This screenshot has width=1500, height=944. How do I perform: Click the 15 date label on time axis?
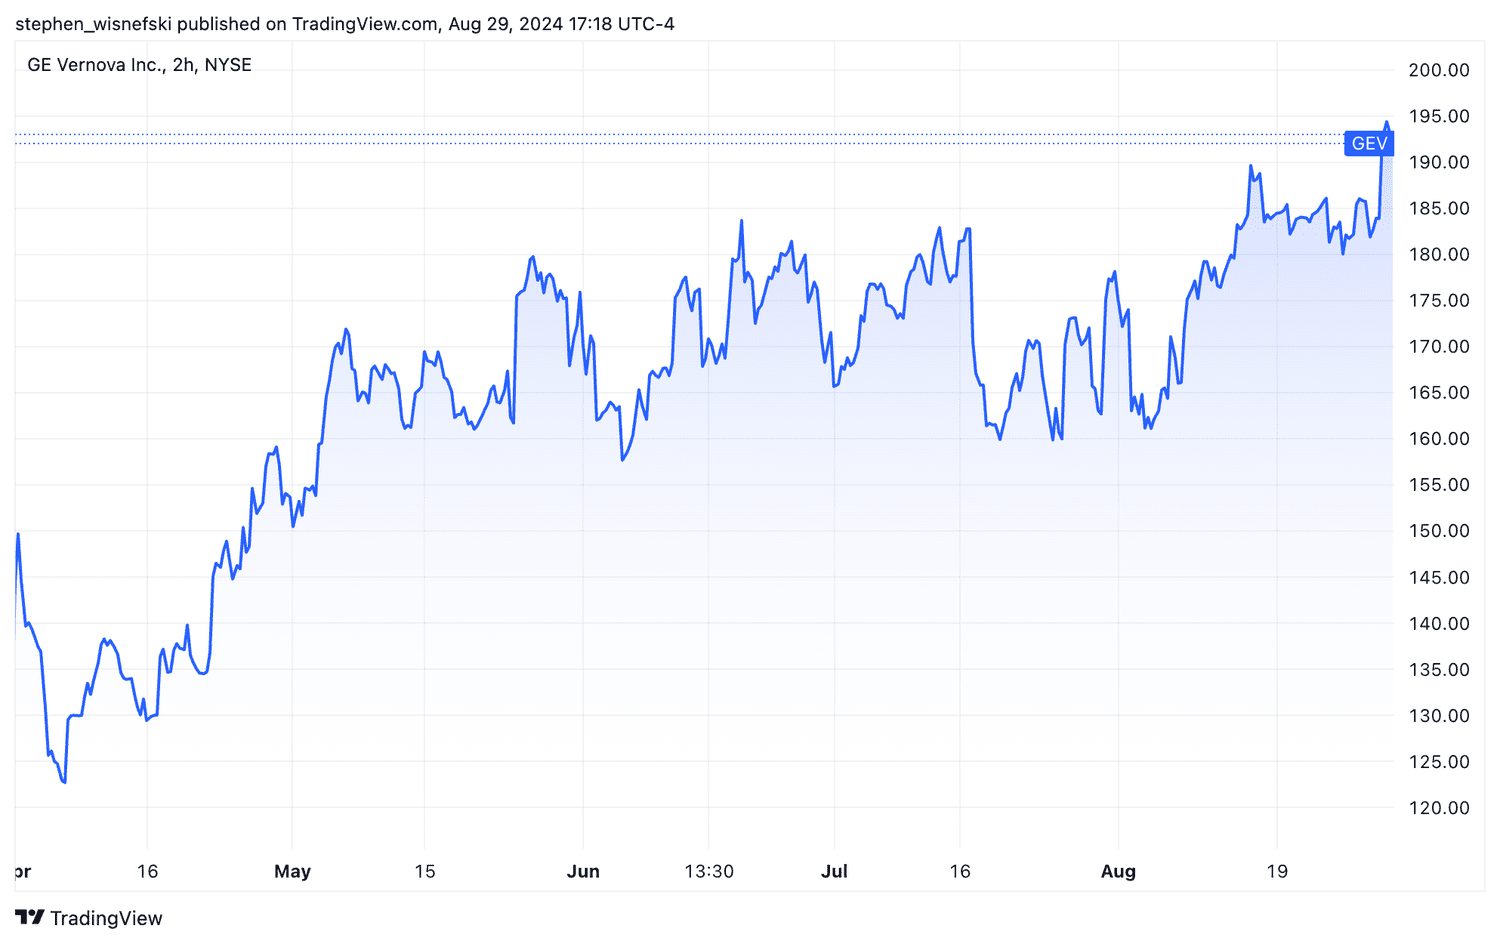425,871
